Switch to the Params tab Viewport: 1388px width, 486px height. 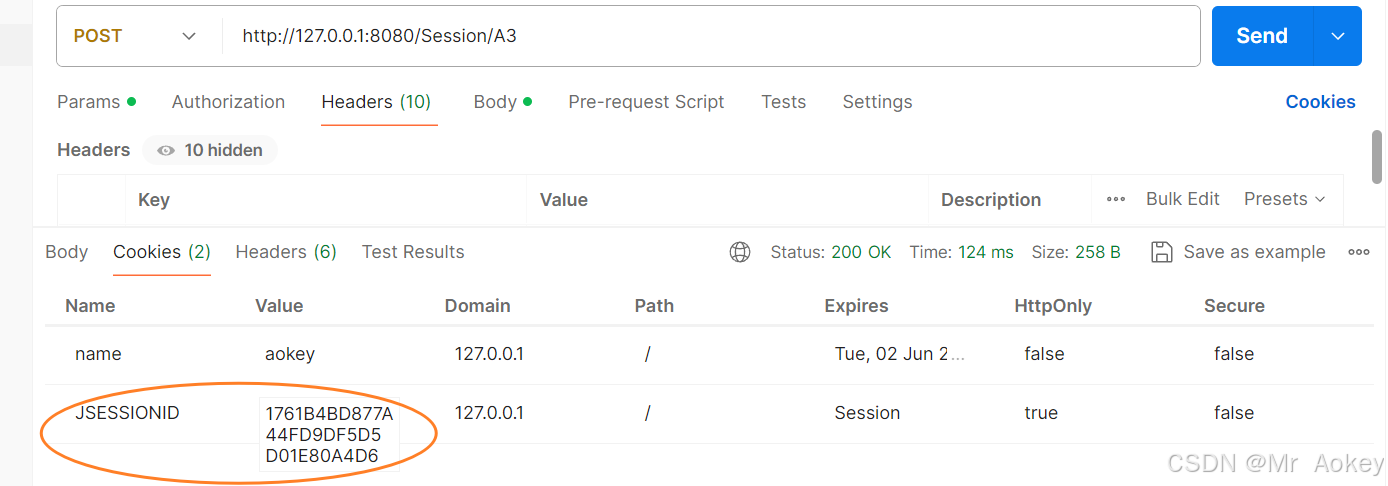[x=88, y=102]
